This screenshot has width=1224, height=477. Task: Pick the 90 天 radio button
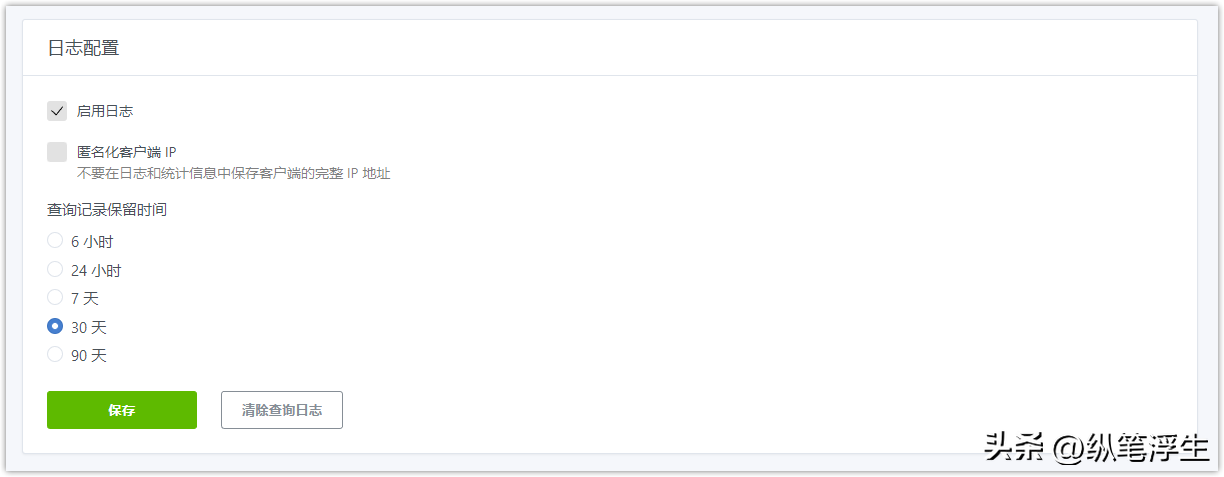pos(55,354)
